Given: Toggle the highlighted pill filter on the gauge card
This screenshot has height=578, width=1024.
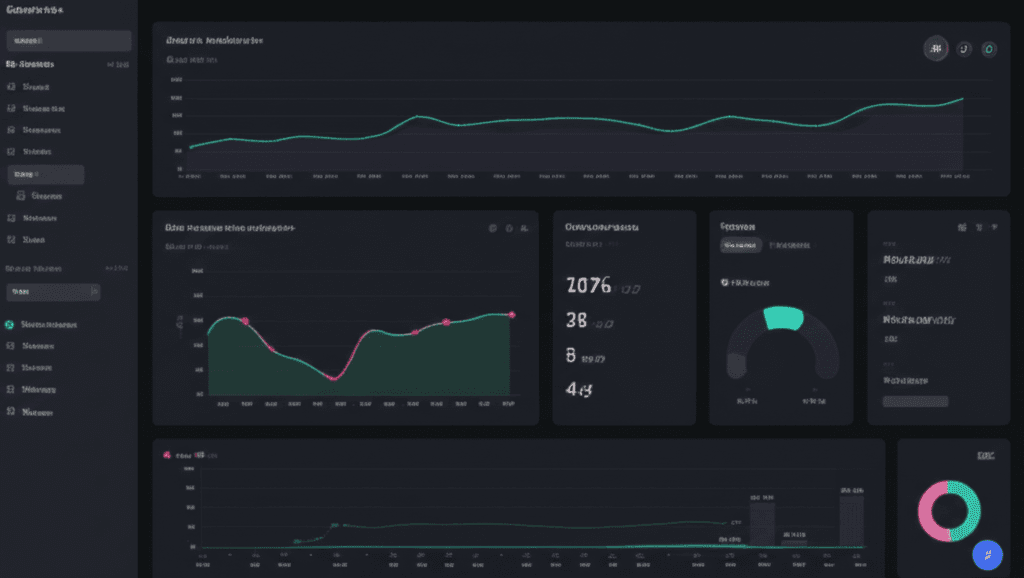Looking at the screenshot, I should [x=740, y=245].
